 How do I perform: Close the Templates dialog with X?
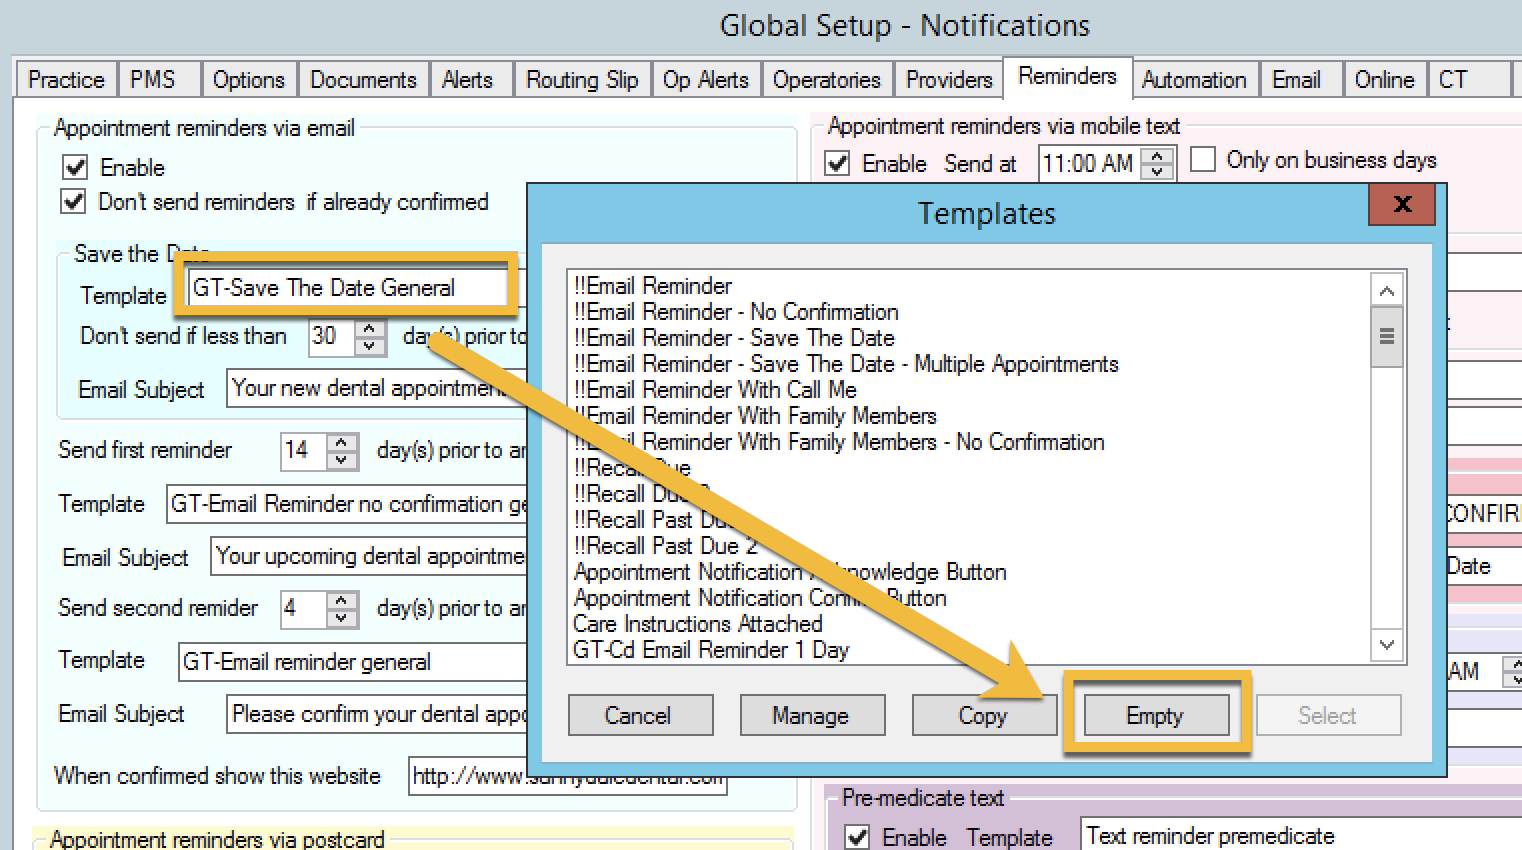pos(1402,205)
